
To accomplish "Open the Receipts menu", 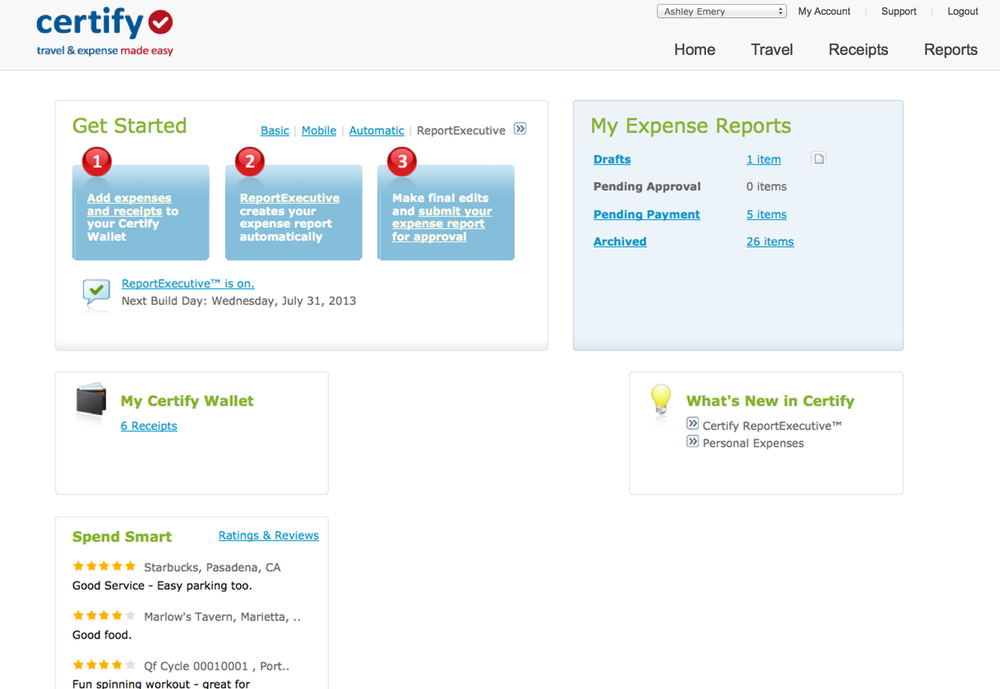I will pos(858,50).
